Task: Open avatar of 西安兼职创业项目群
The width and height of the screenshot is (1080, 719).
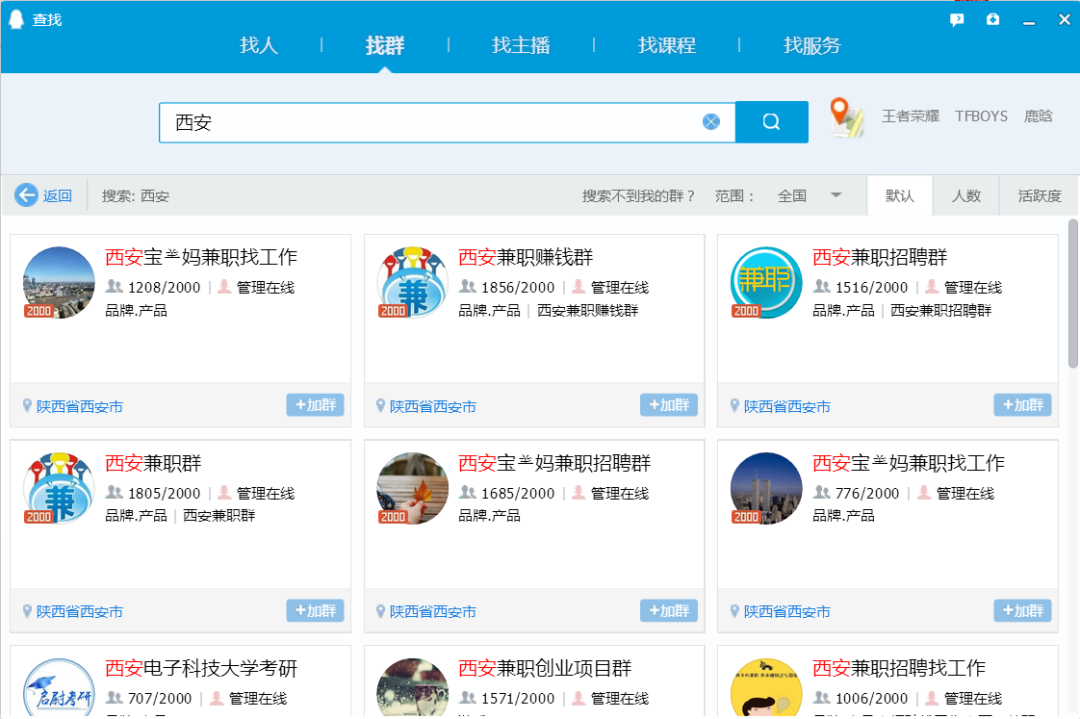Action: pos(412,687)
